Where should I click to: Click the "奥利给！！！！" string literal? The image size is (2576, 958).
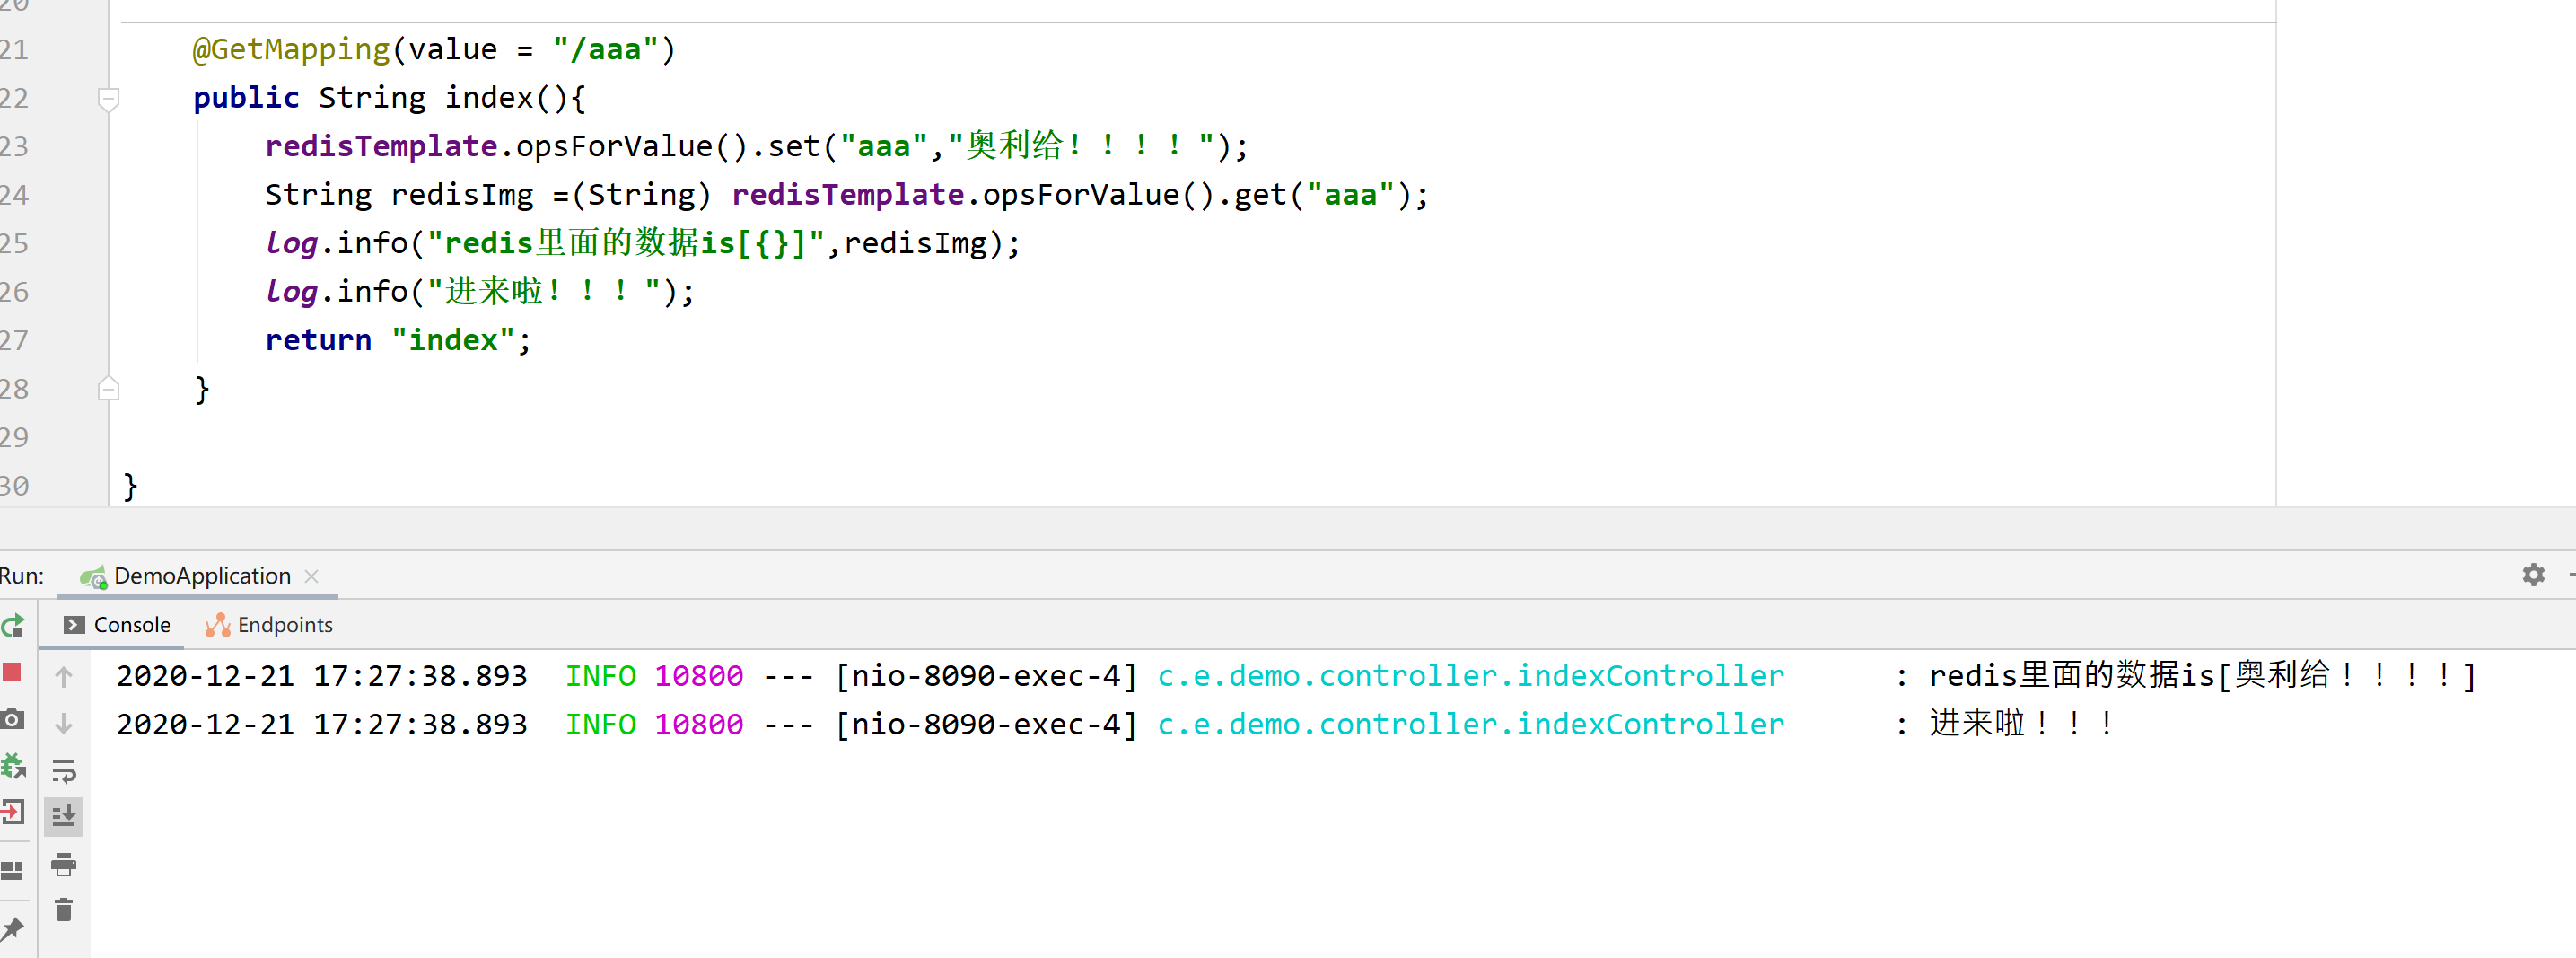point(1081,146)
